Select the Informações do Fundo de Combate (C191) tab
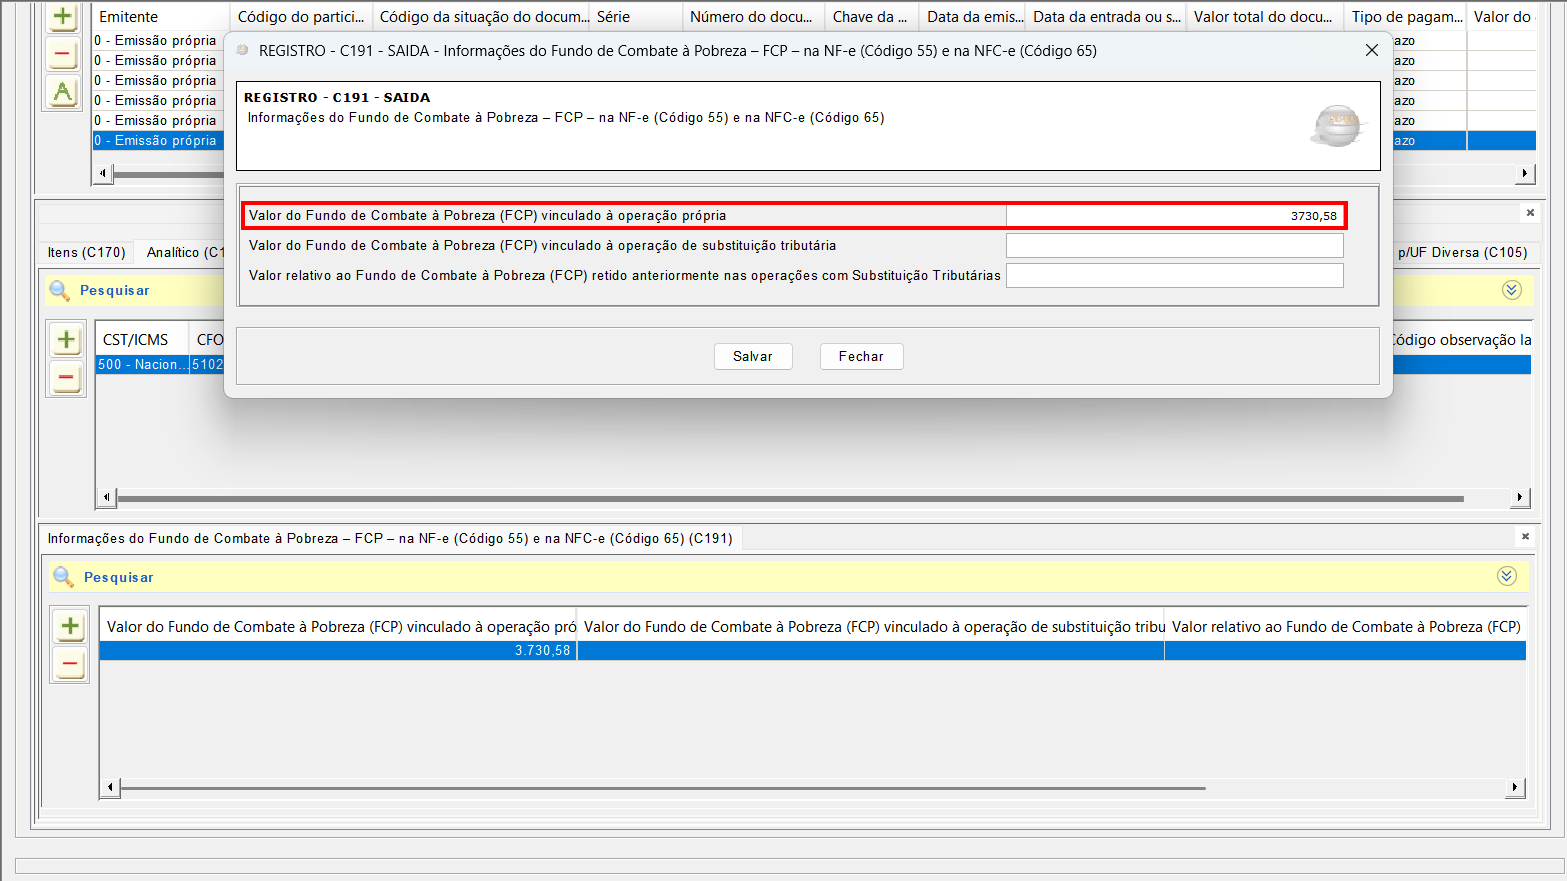 [x=390, y=538]
